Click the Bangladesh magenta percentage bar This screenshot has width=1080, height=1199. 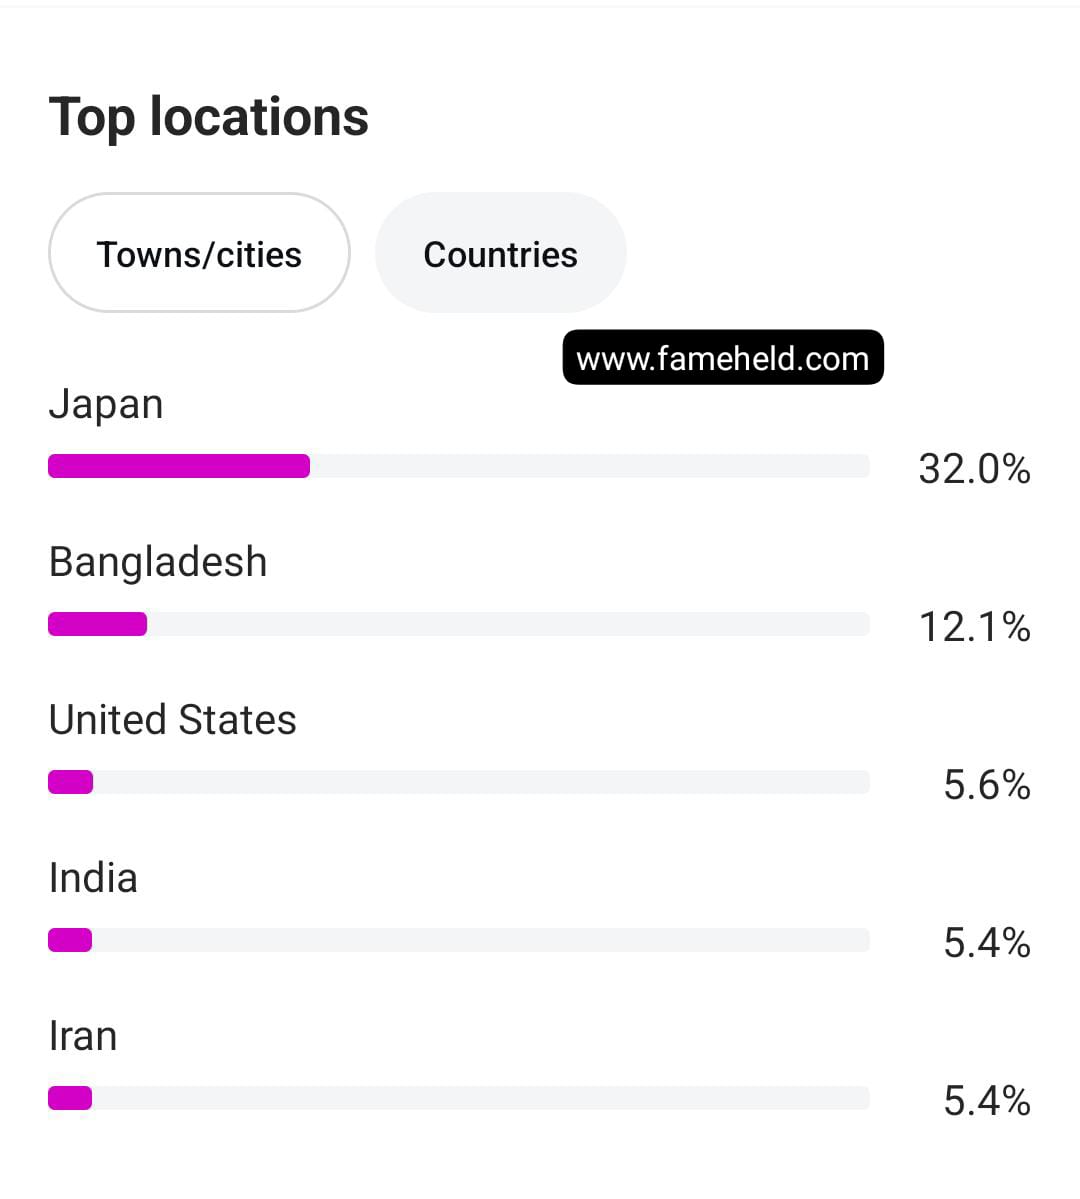pyautogui.click(x=98, y=624)
